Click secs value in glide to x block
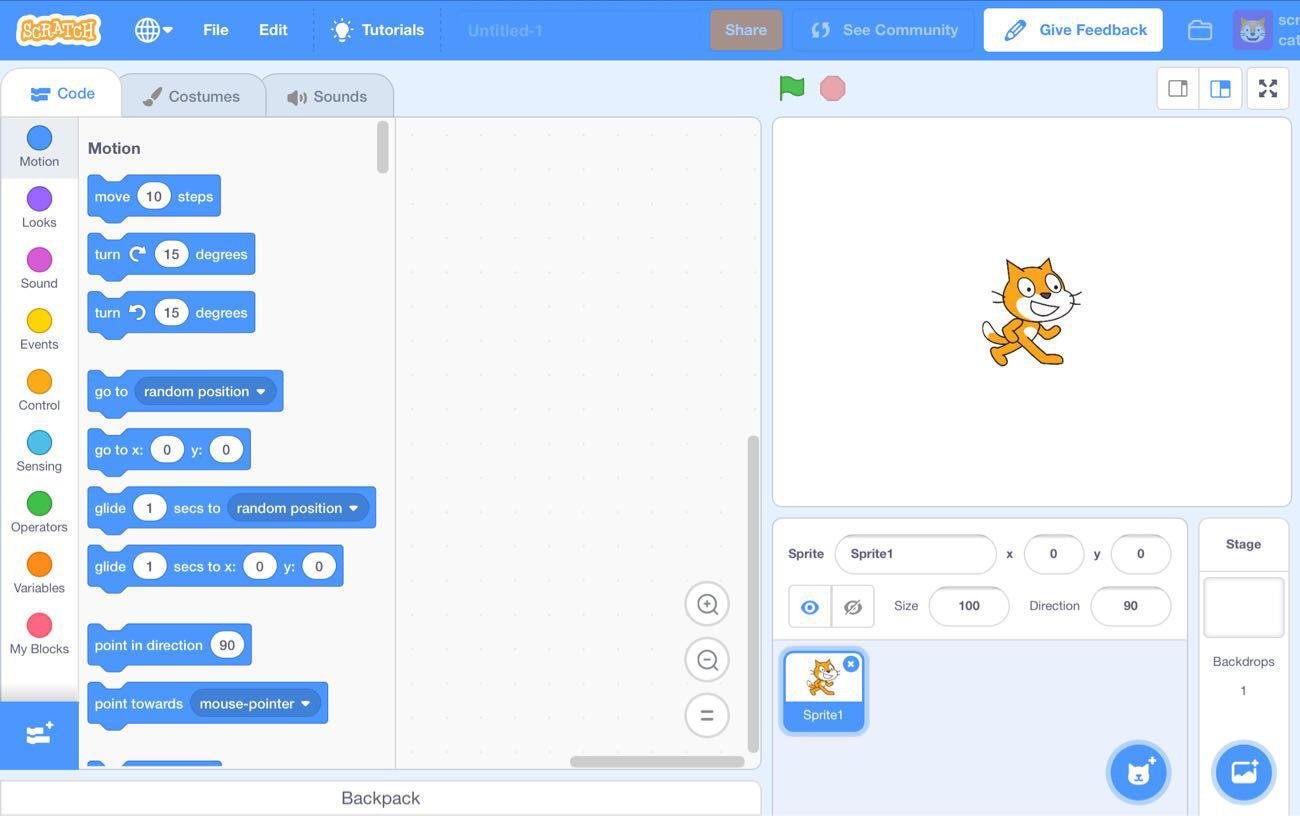This screenshot has width=1300, height=816. point(149,566)
